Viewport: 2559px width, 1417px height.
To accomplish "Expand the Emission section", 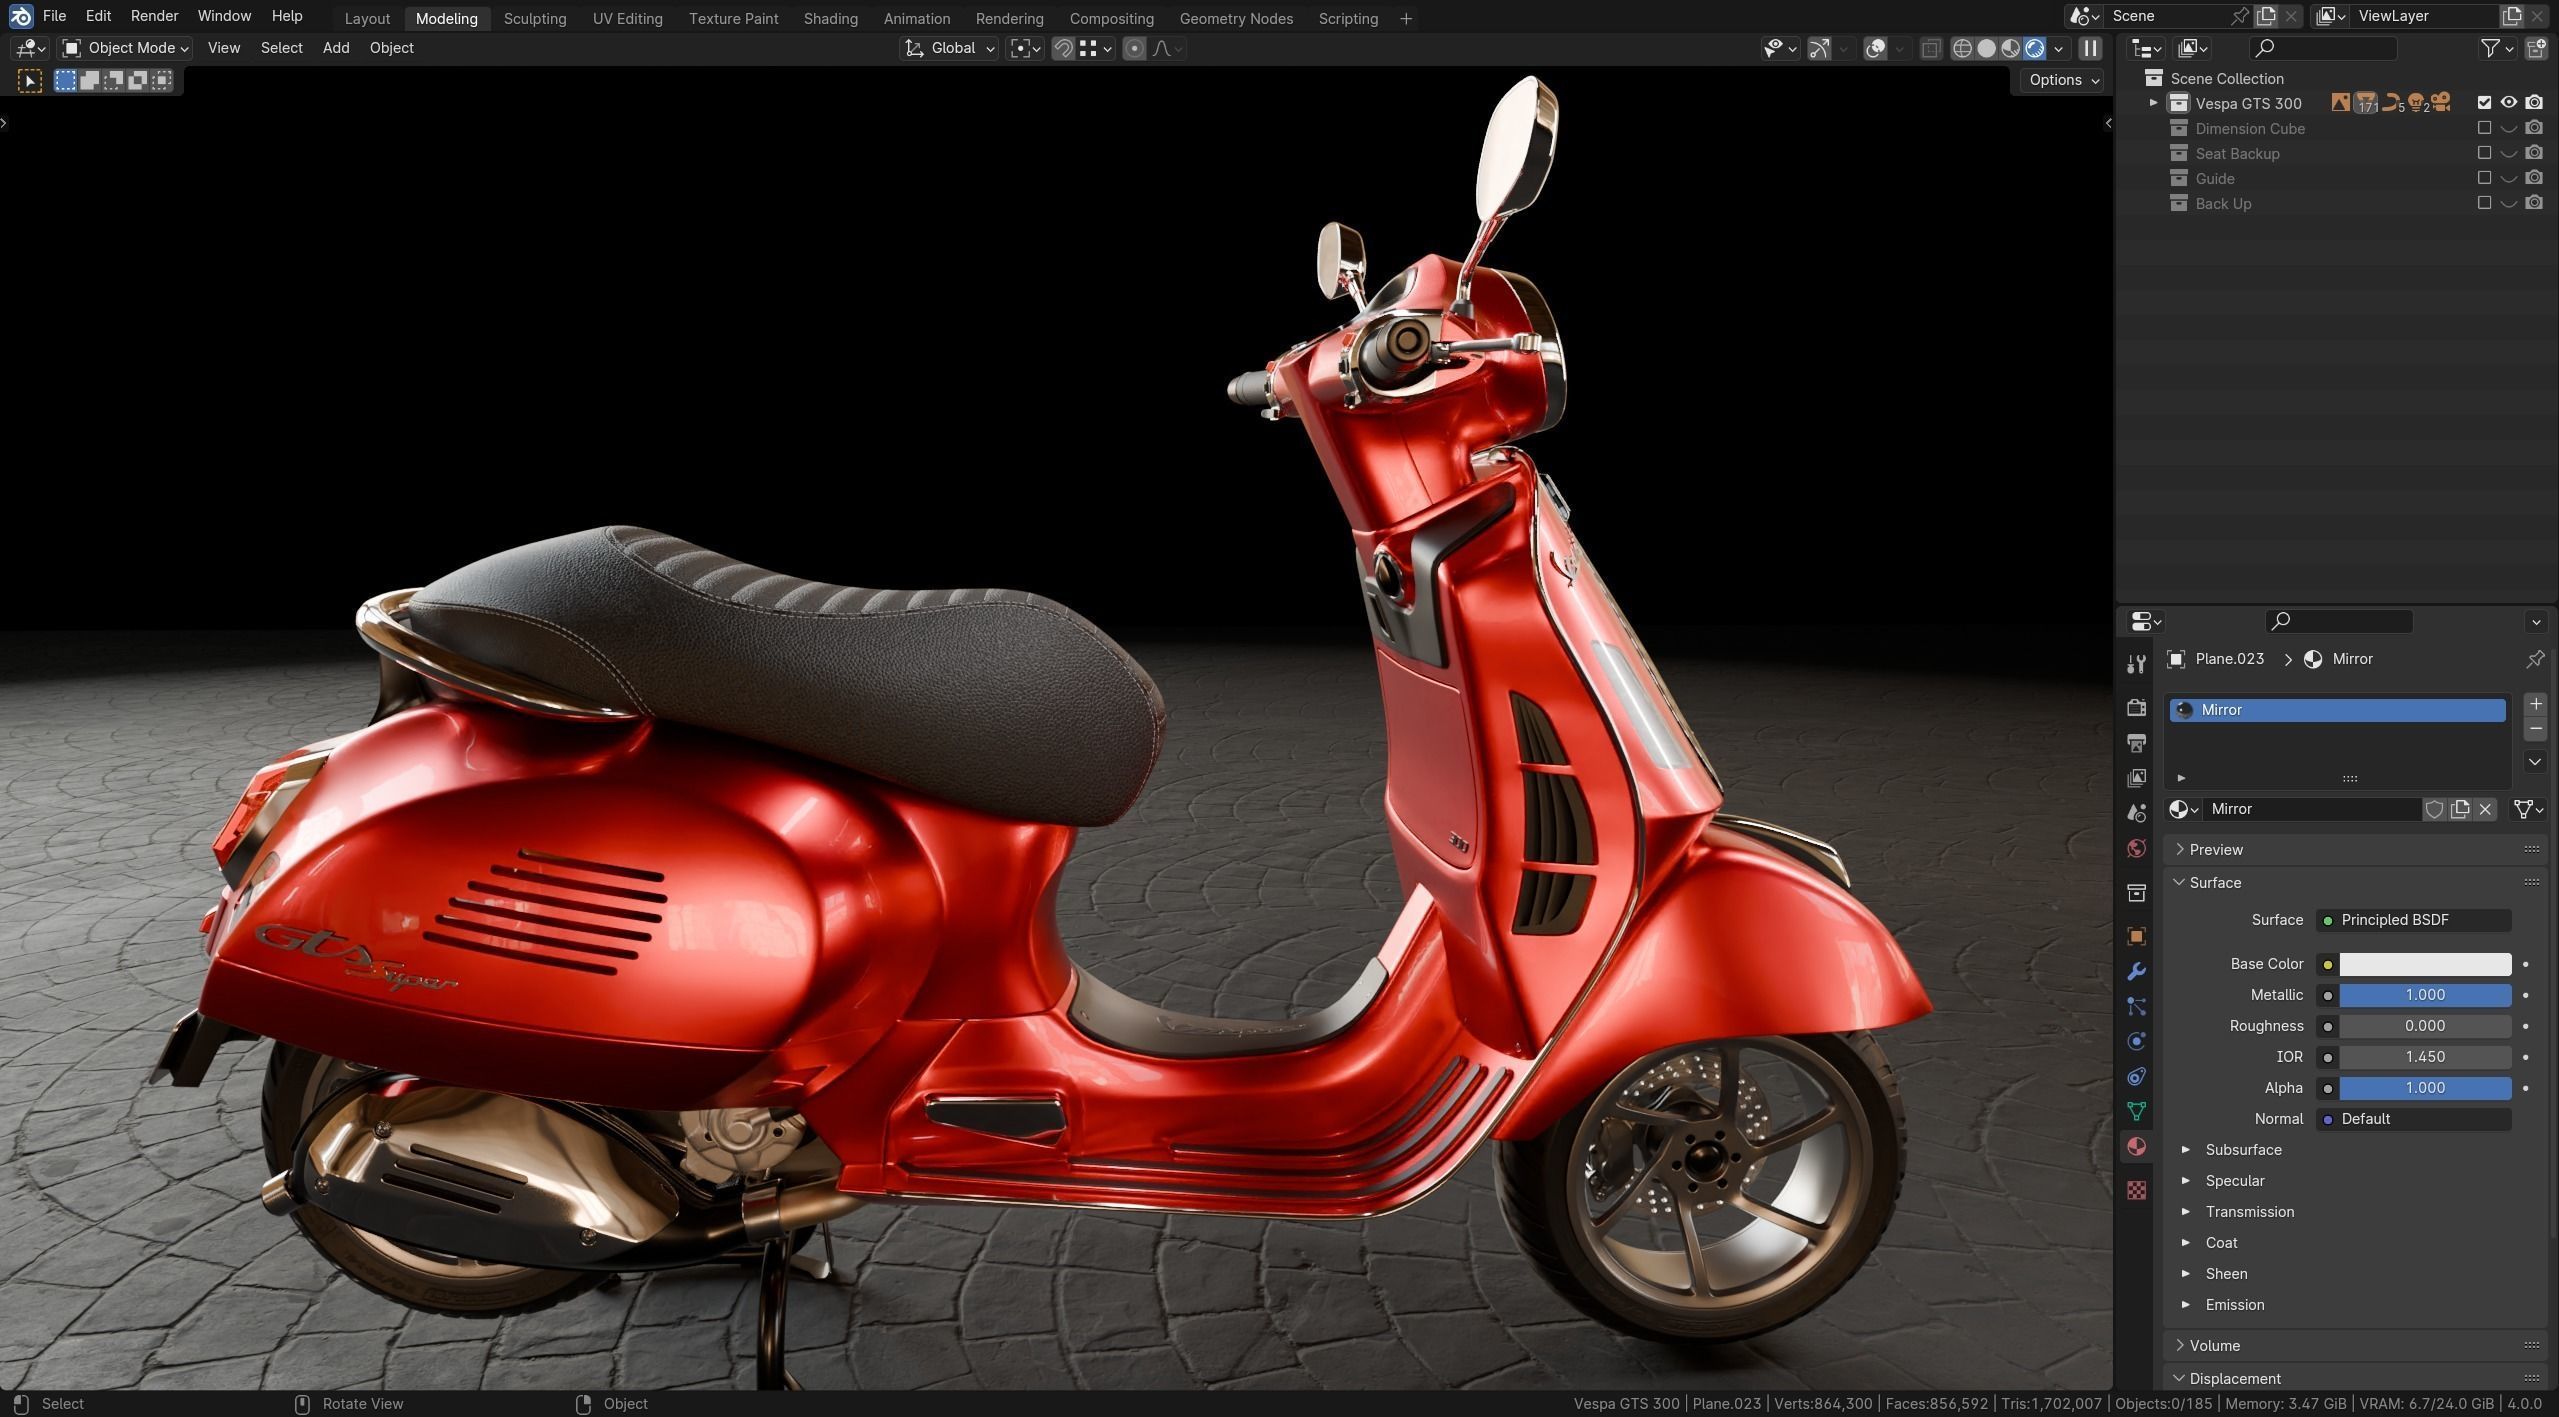I will (x=2234, y=1305).
